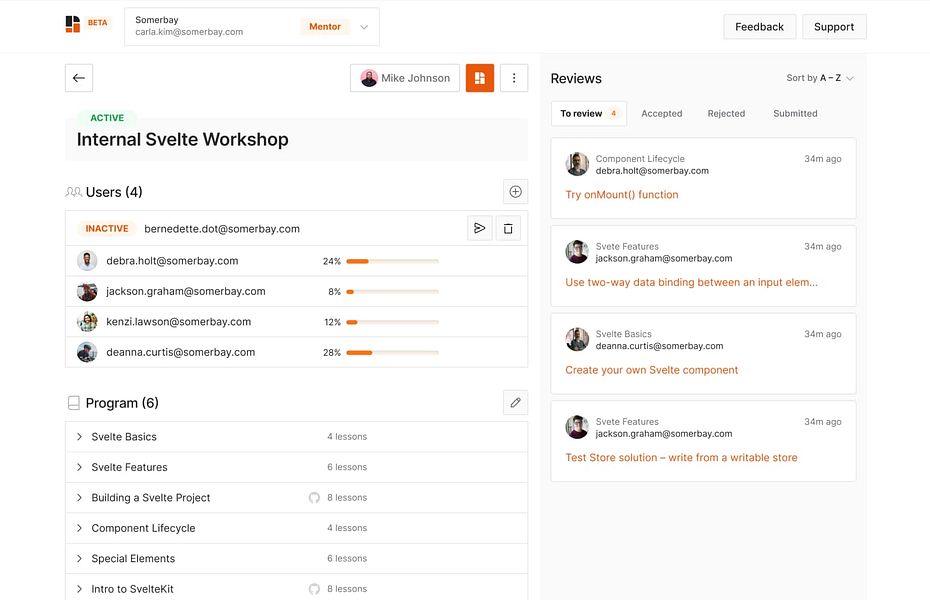This screenshot has width=930, height=600.
Task: Switch to the Accepted tab
Action: coord(661,113)
